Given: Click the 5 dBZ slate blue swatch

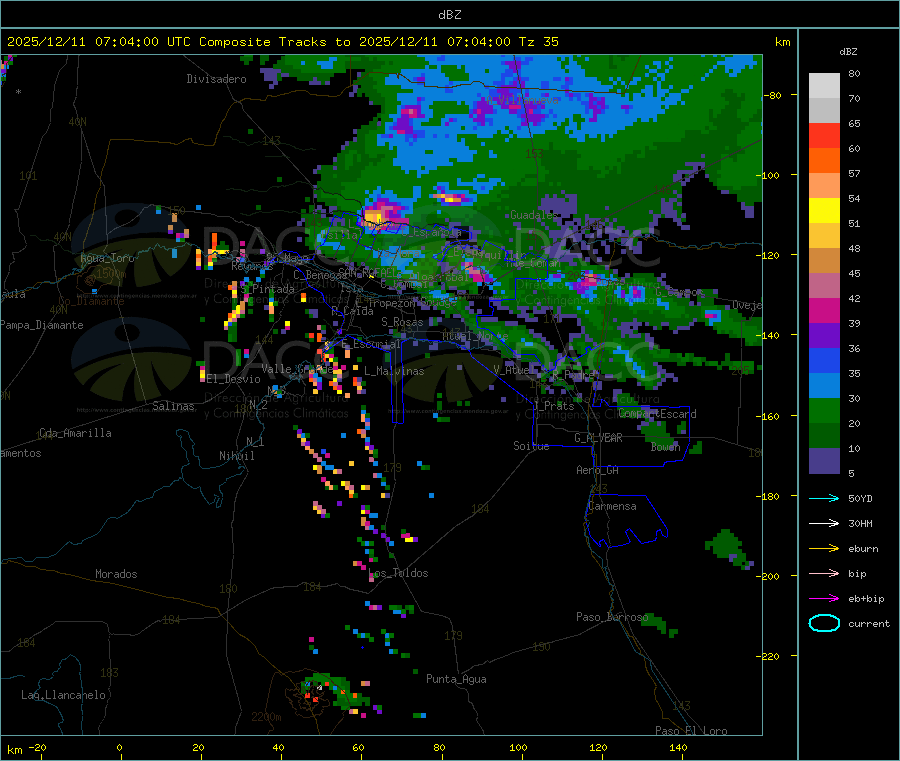Looking at the screenshot, I should [824, 461].
